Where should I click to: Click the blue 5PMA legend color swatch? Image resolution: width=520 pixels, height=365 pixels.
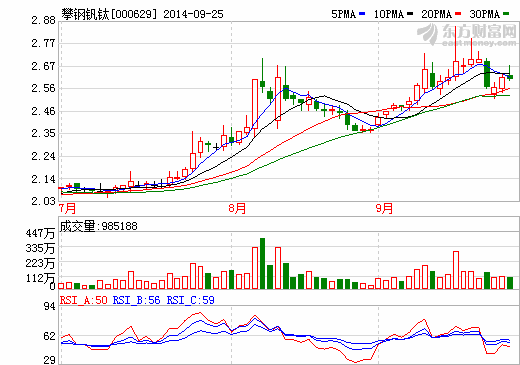coord(362,14)
